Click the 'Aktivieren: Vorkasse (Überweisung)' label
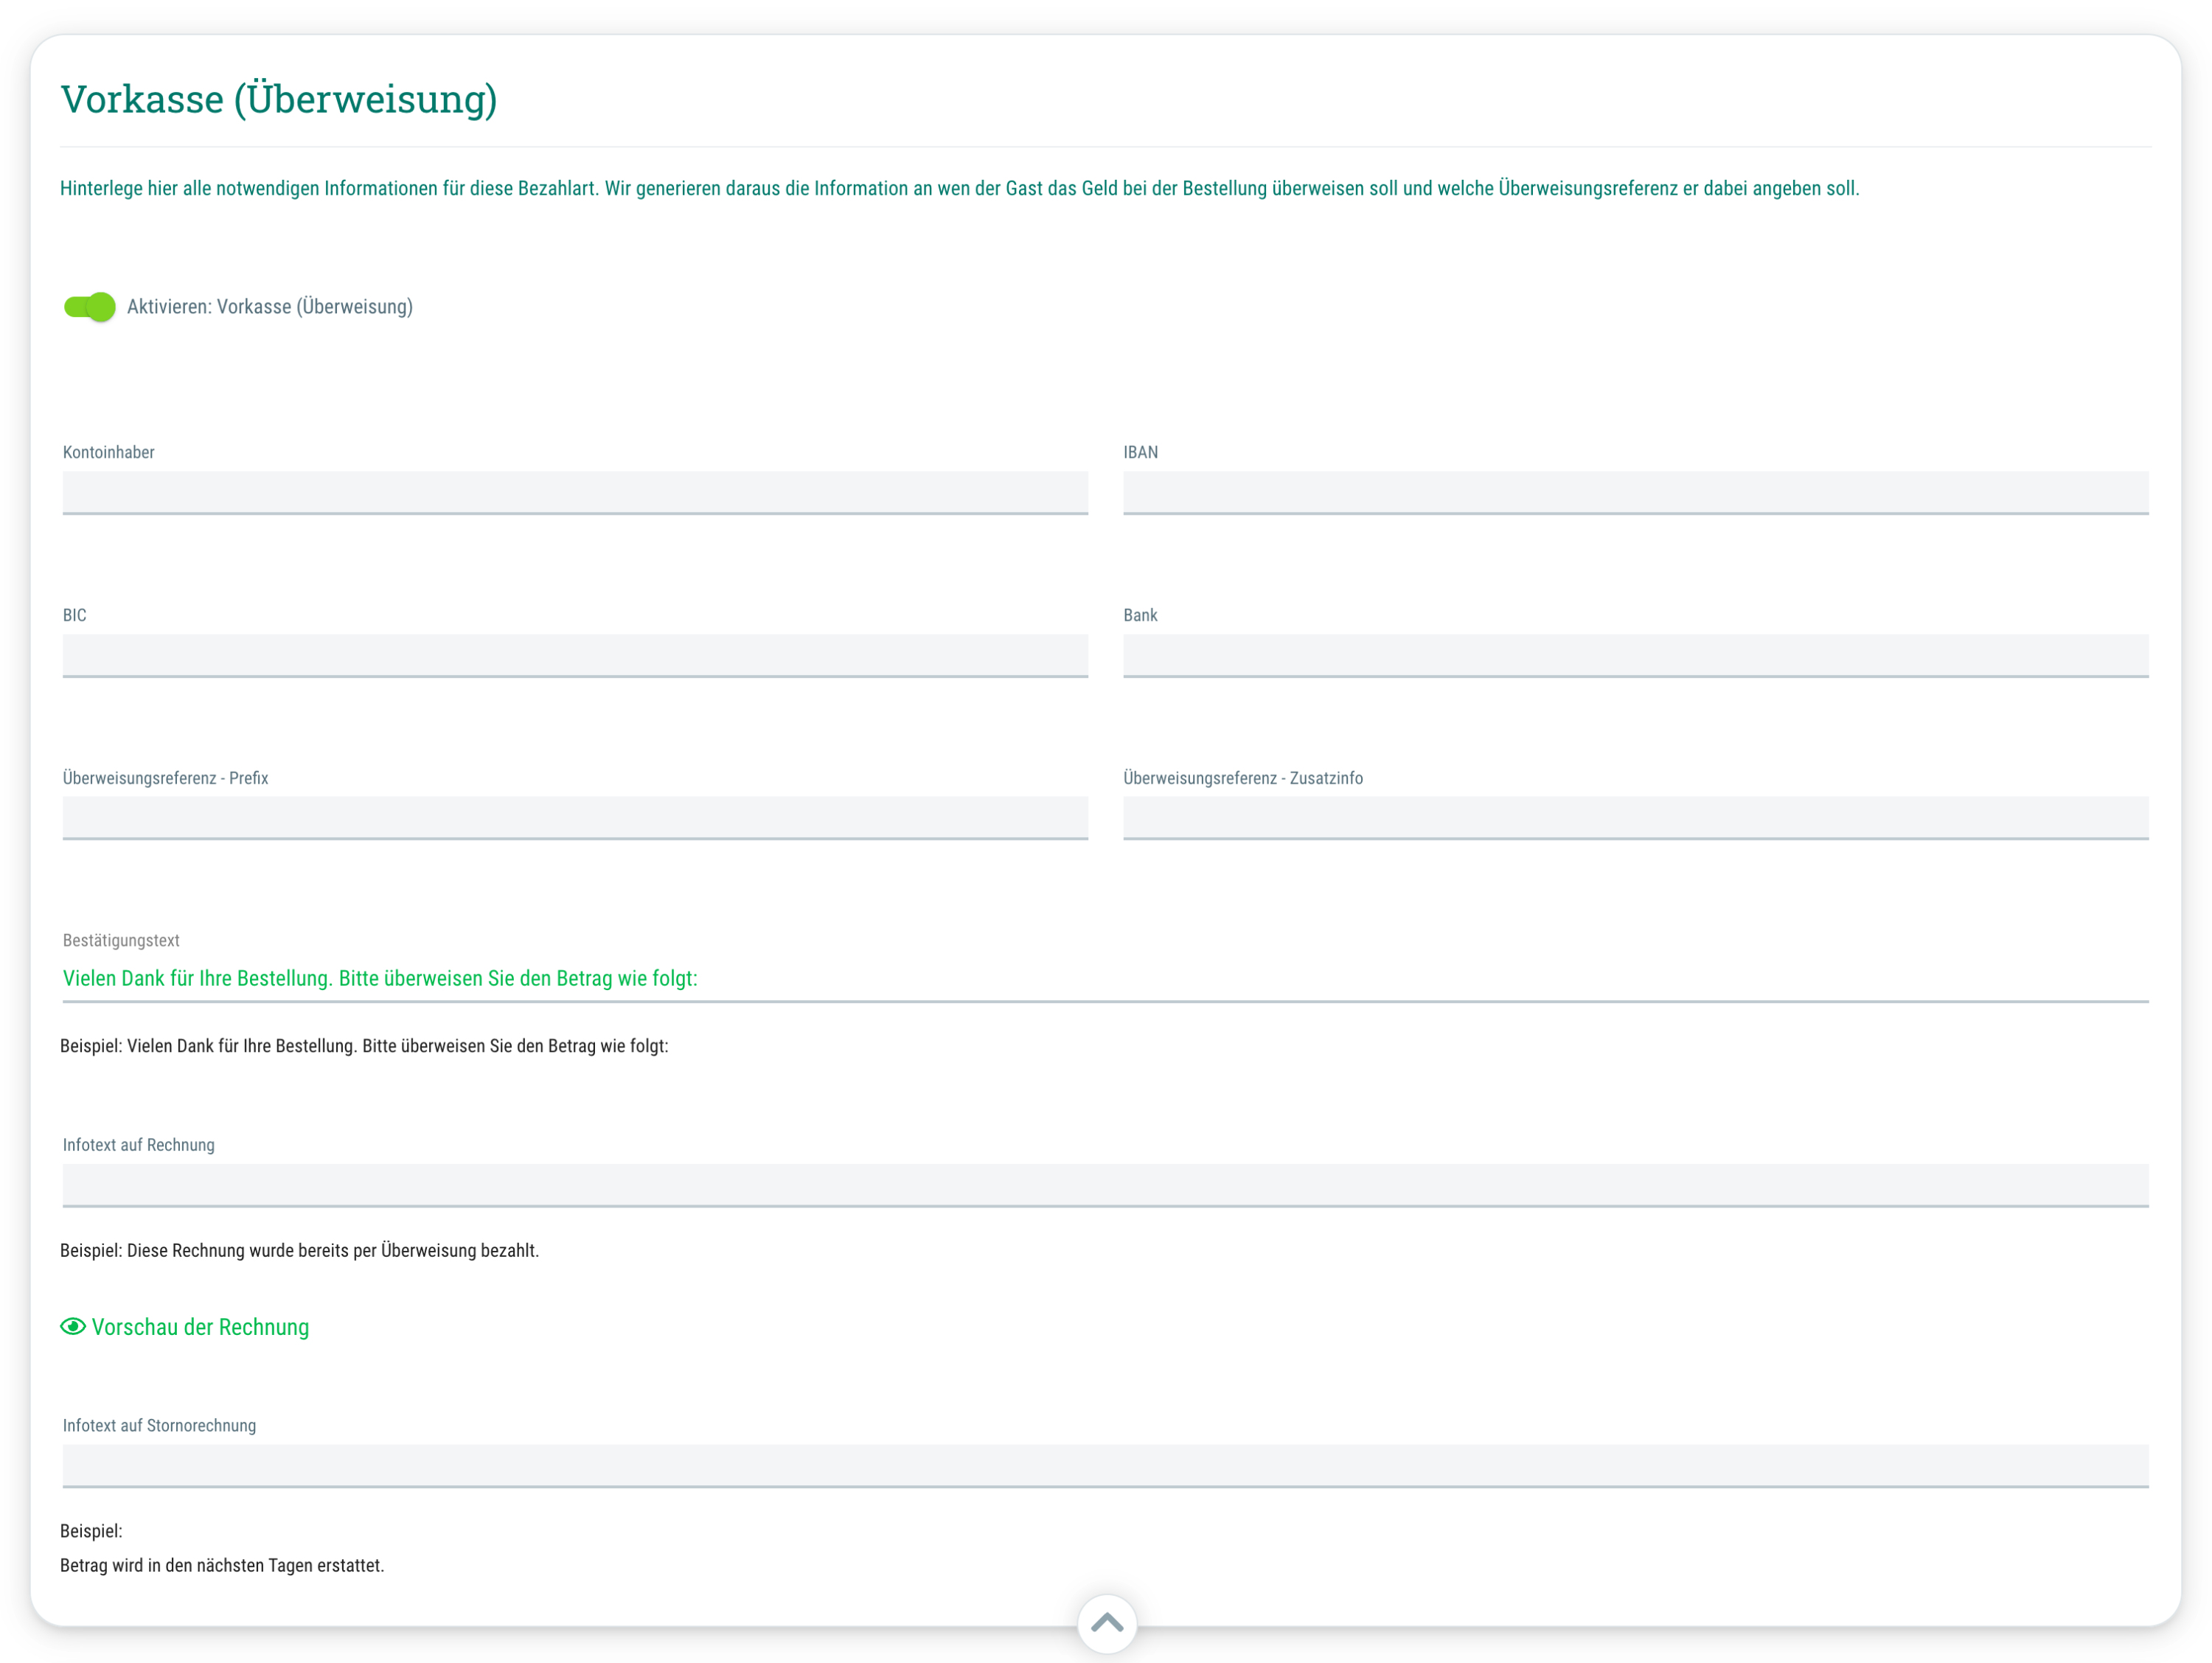2212x1663 pixels. click(x=270, y=307)
